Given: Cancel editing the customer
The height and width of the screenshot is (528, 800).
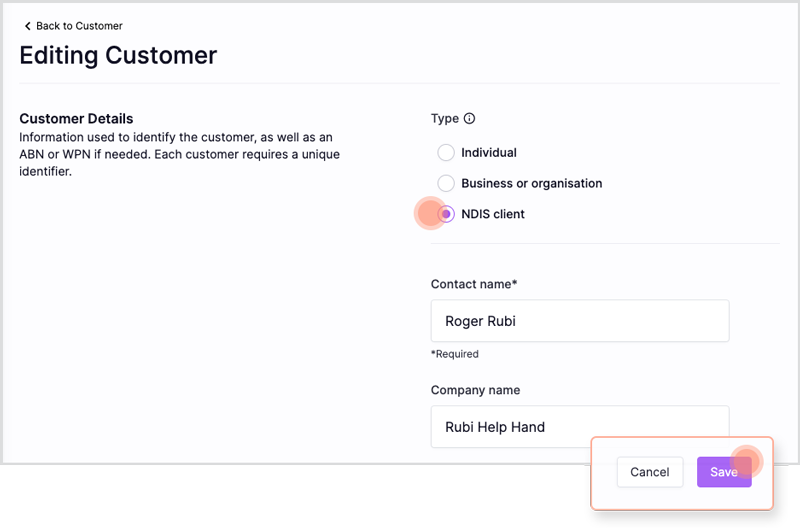Looking at the screenshot, I should pos(649,472).
